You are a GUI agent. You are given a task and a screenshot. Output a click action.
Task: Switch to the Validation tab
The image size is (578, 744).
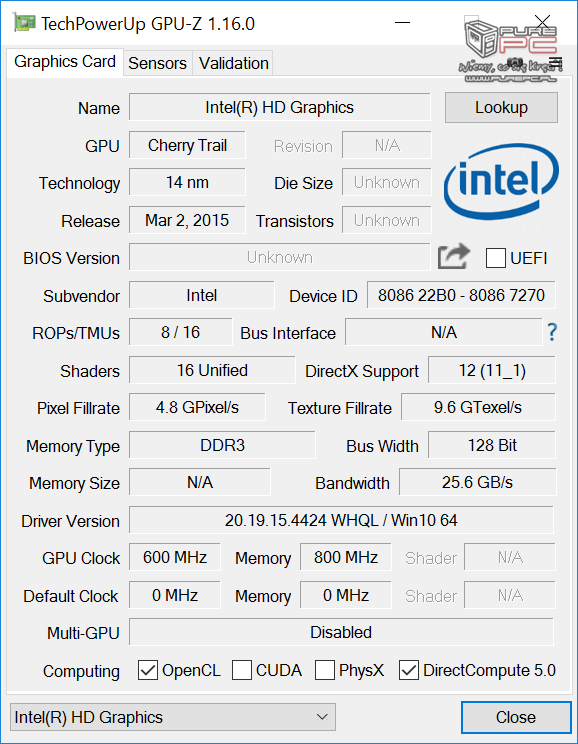233,63
